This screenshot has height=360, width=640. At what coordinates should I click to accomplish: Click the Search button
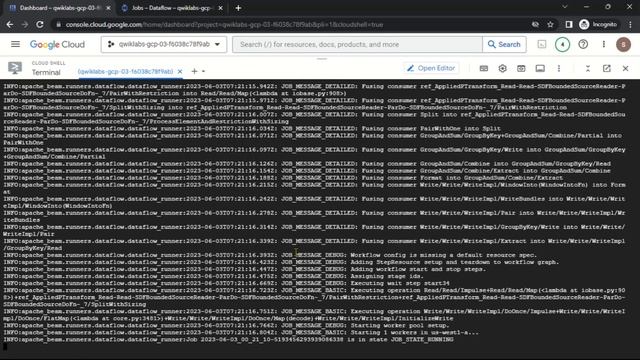click(504, 44)
